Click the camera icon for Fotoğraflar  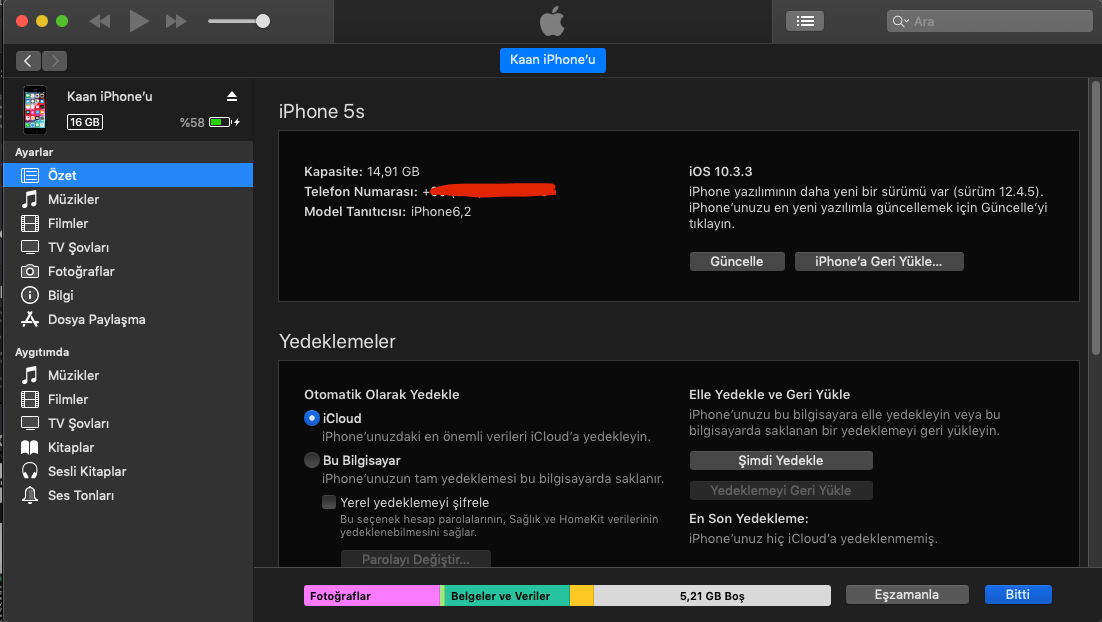(30, 271)
